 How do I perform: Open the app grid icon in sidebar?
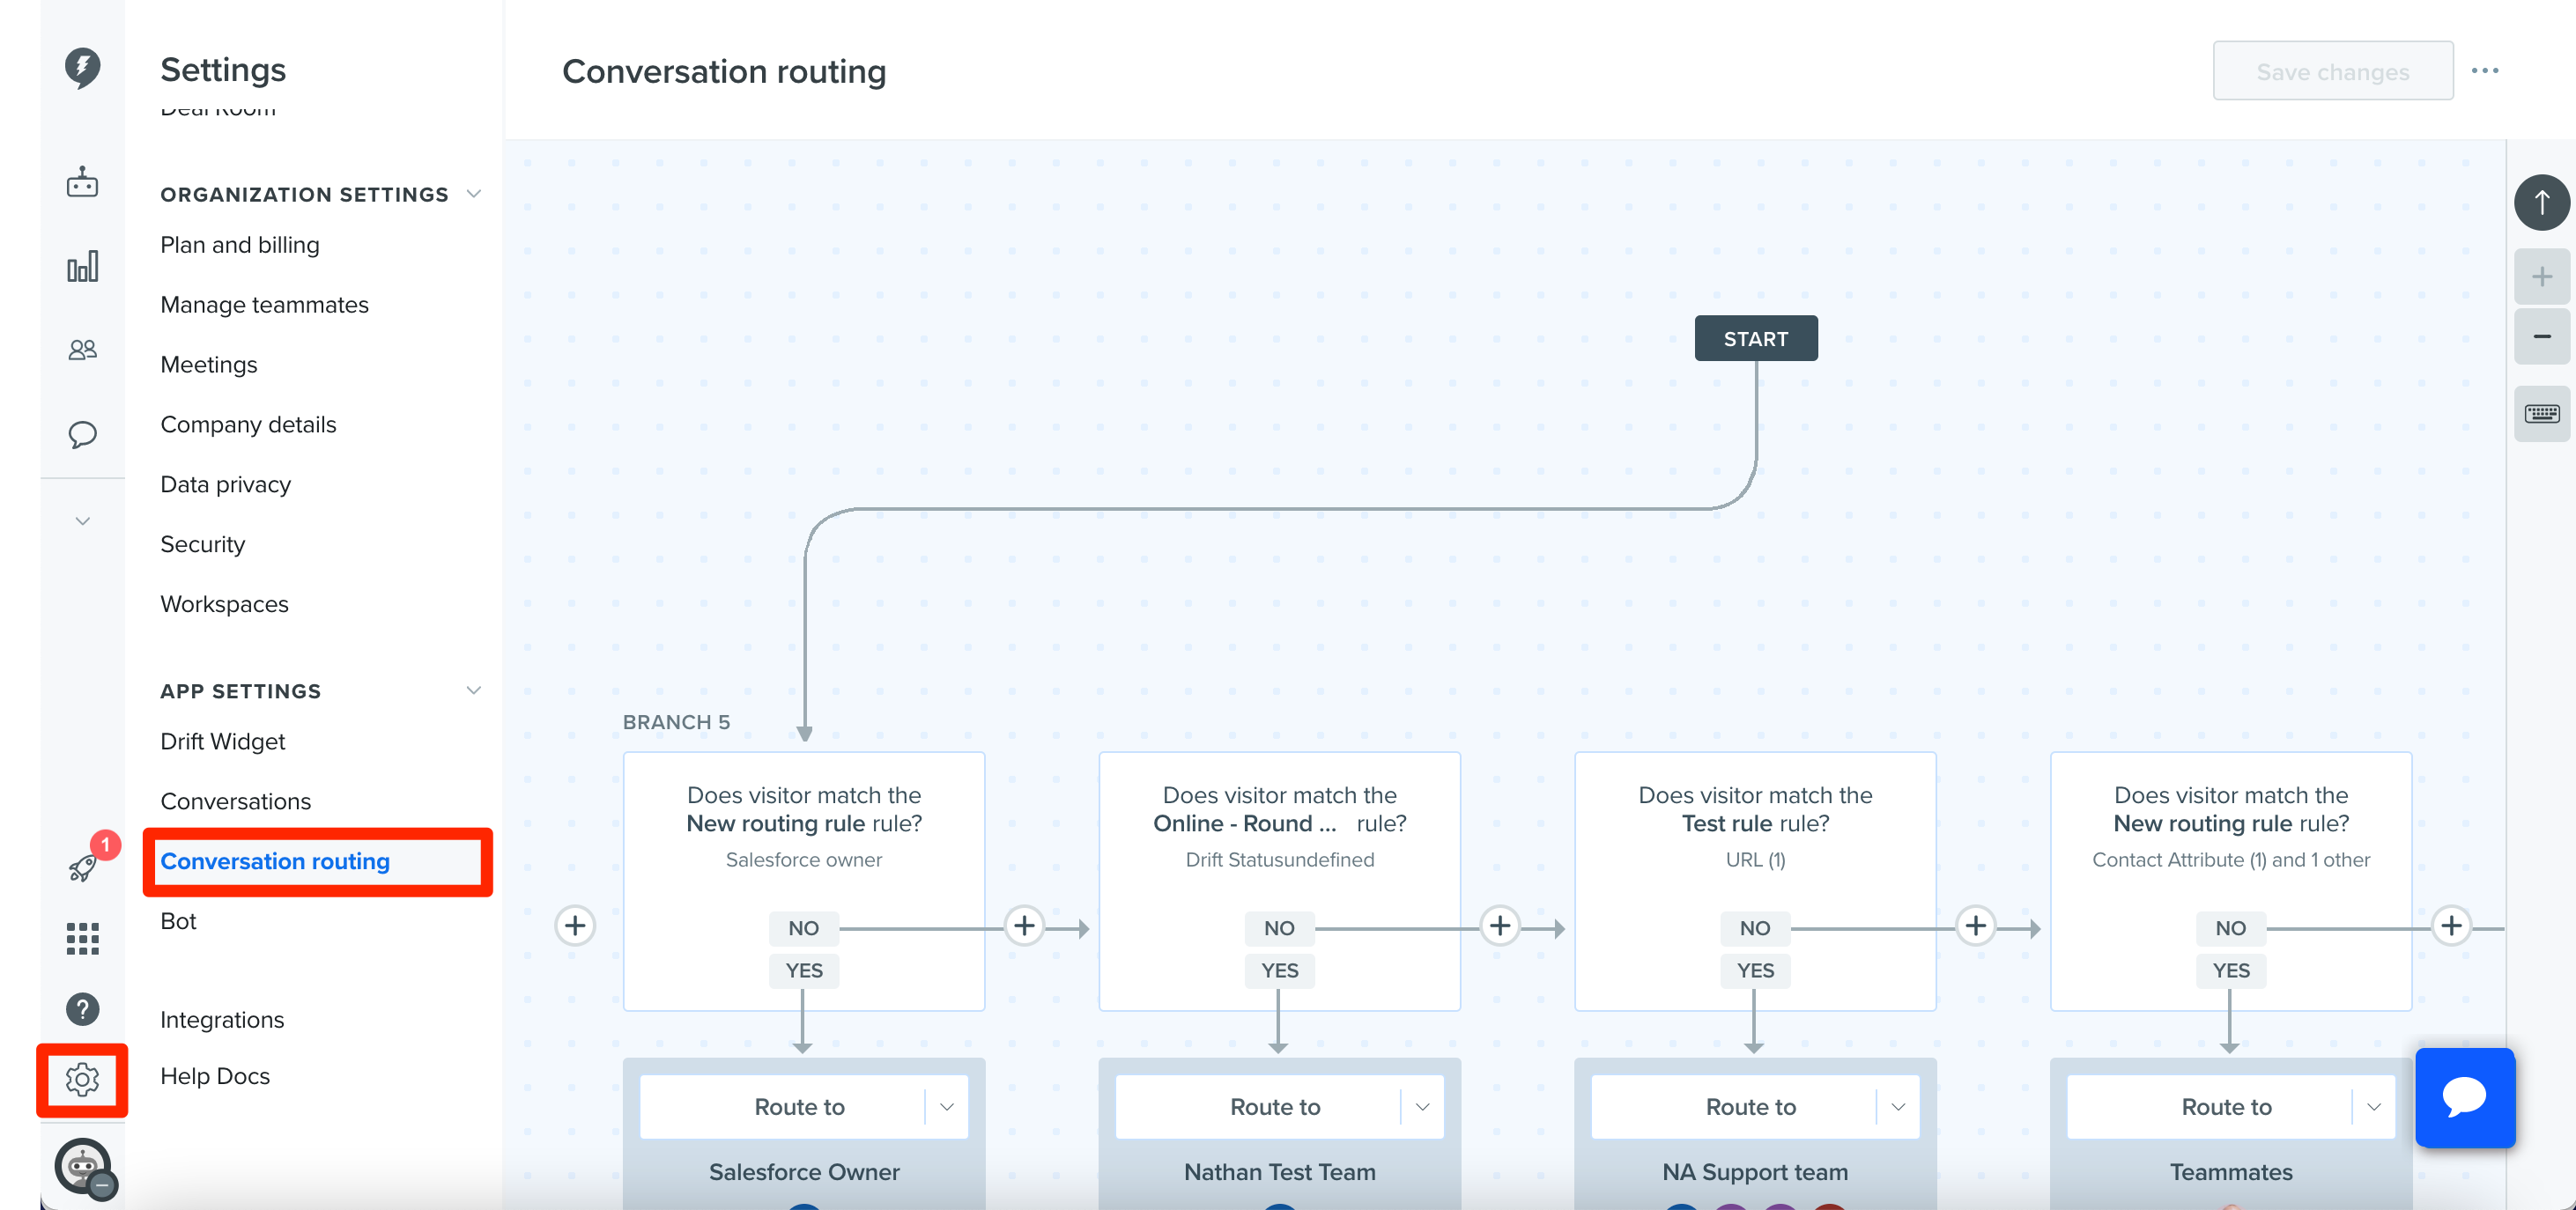[82, 938]
